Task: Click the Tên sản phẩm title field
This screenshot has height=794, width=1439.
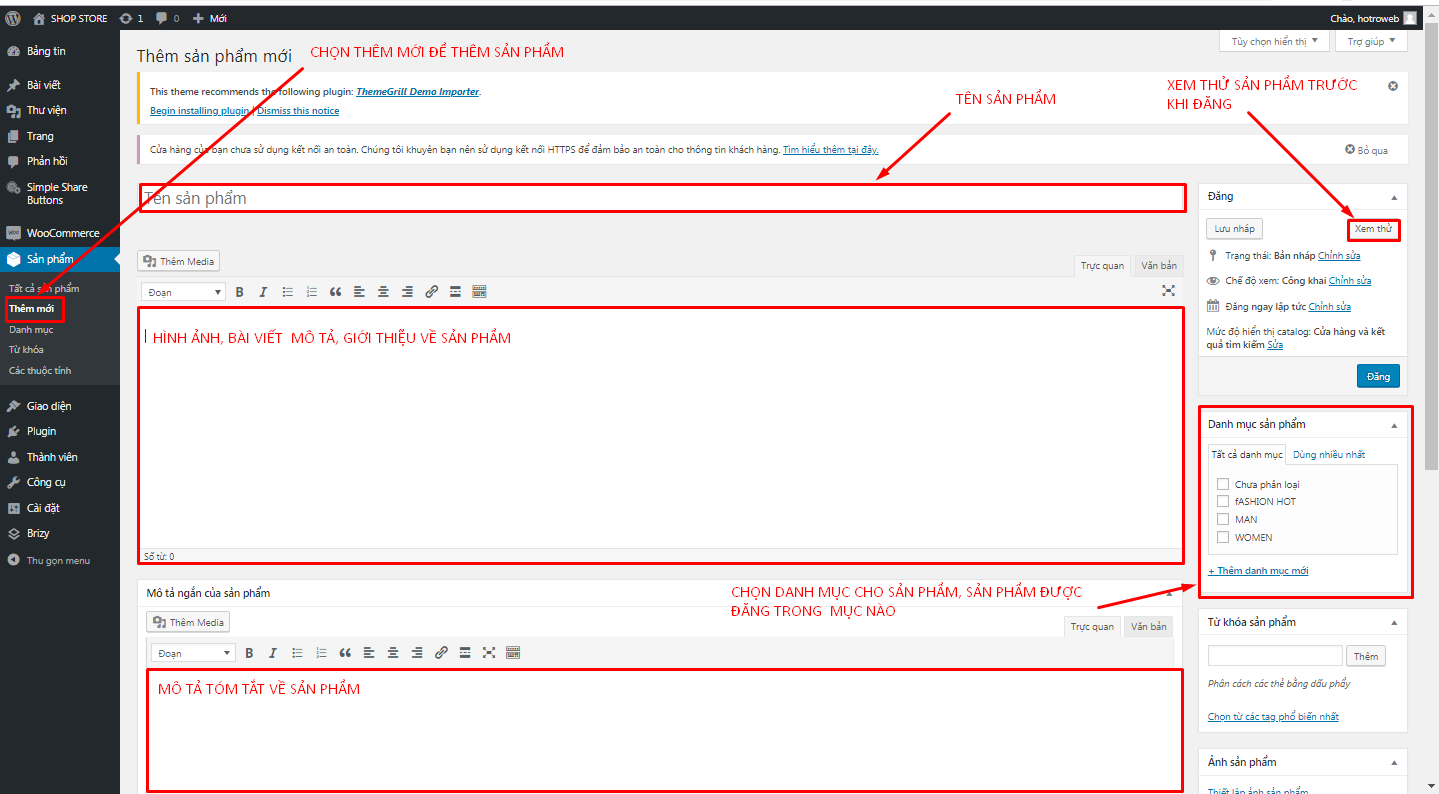Action: pos(661,198)
